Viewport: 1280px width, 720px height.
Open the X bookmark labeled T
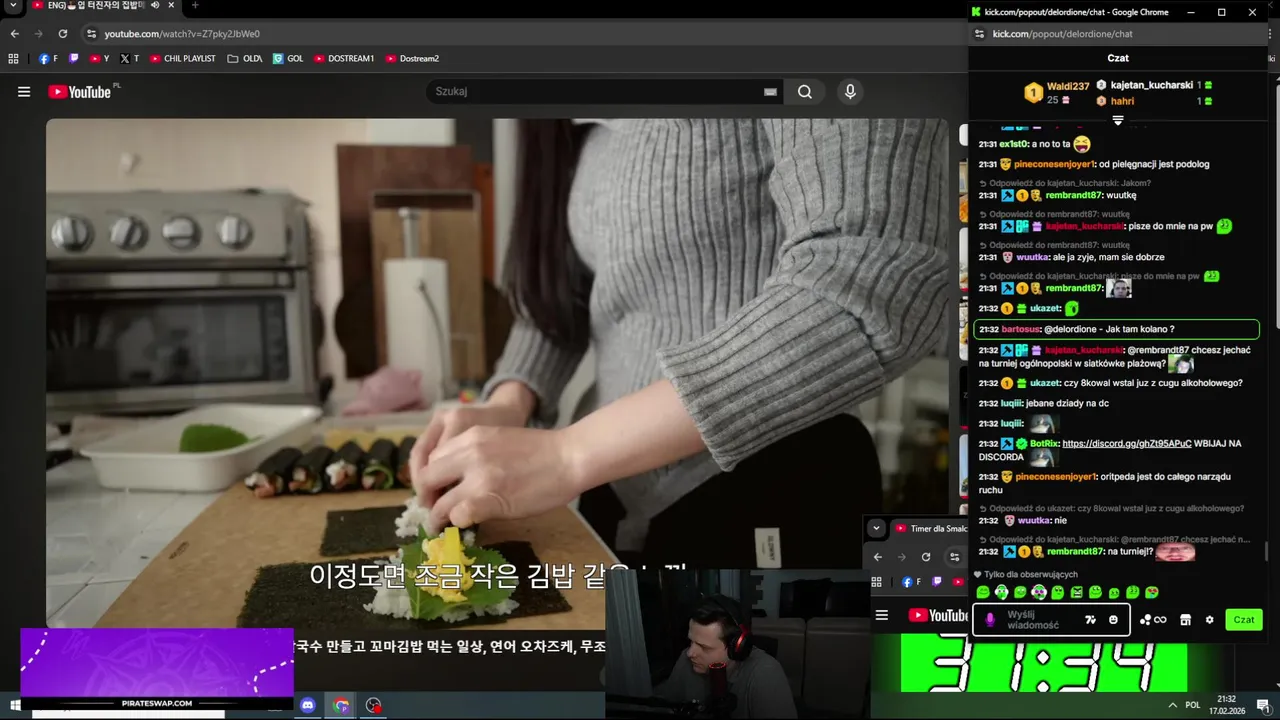[x=129, y=58]
